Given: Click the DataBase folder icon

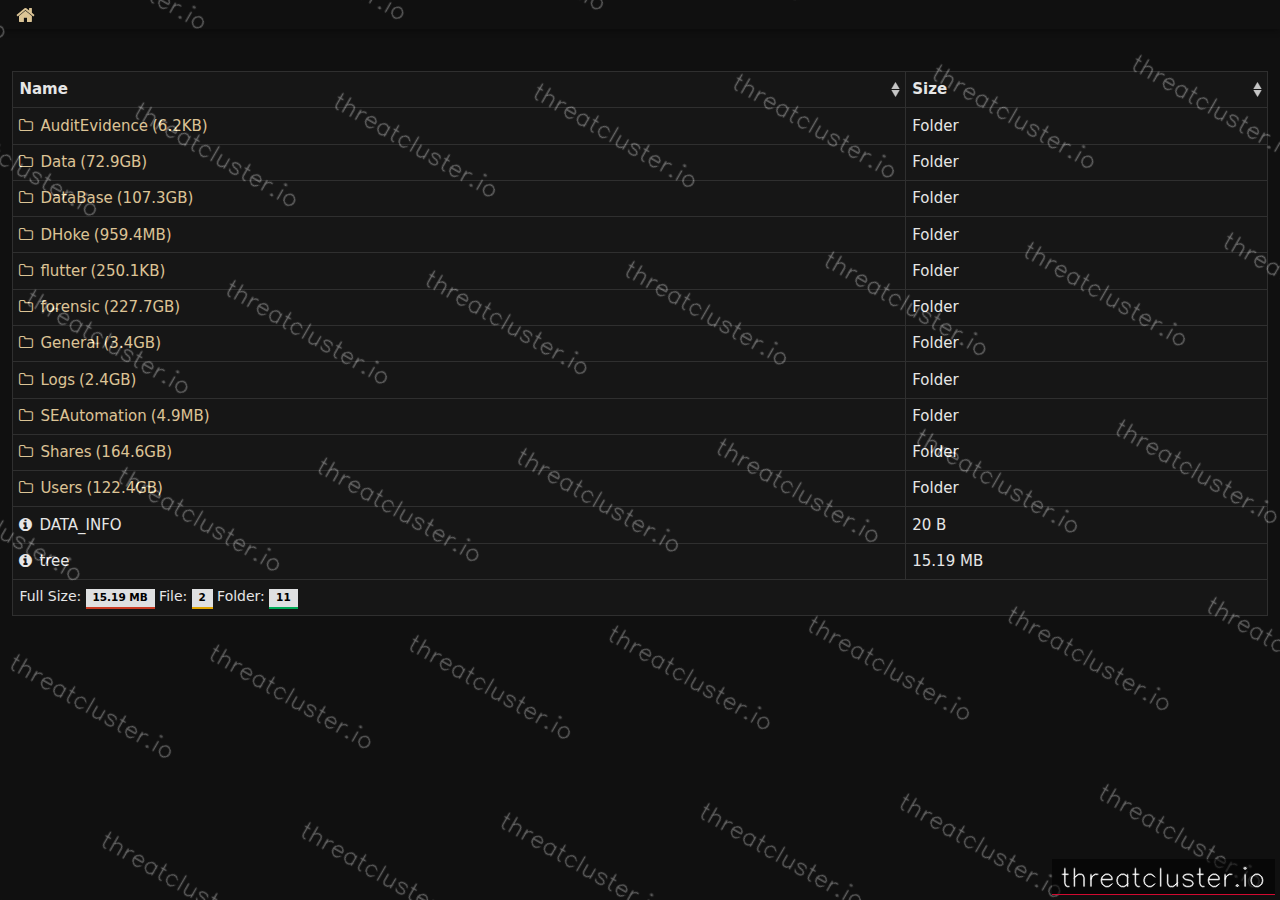Looking at the screenshot, I should (x=26, y=198).
